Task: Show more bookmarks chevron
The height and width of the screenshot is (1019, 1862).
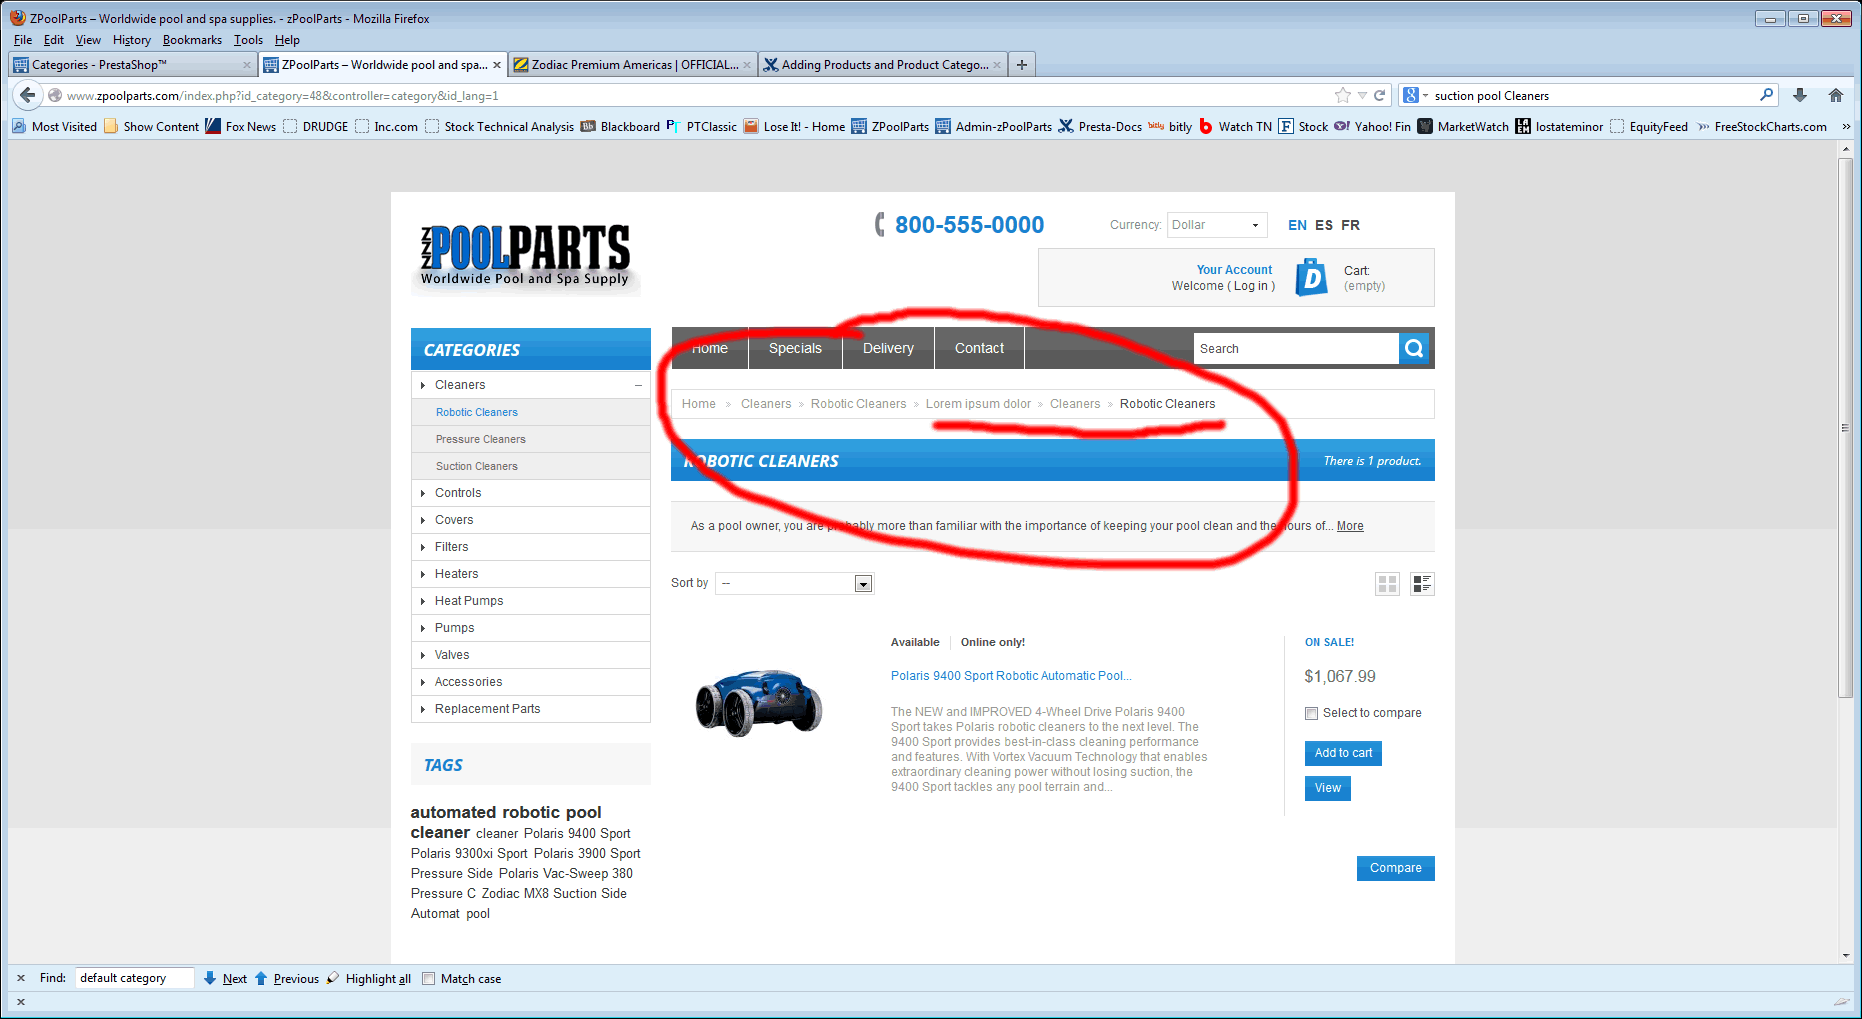Action: pyautogui.click(x=1846, y=126)
